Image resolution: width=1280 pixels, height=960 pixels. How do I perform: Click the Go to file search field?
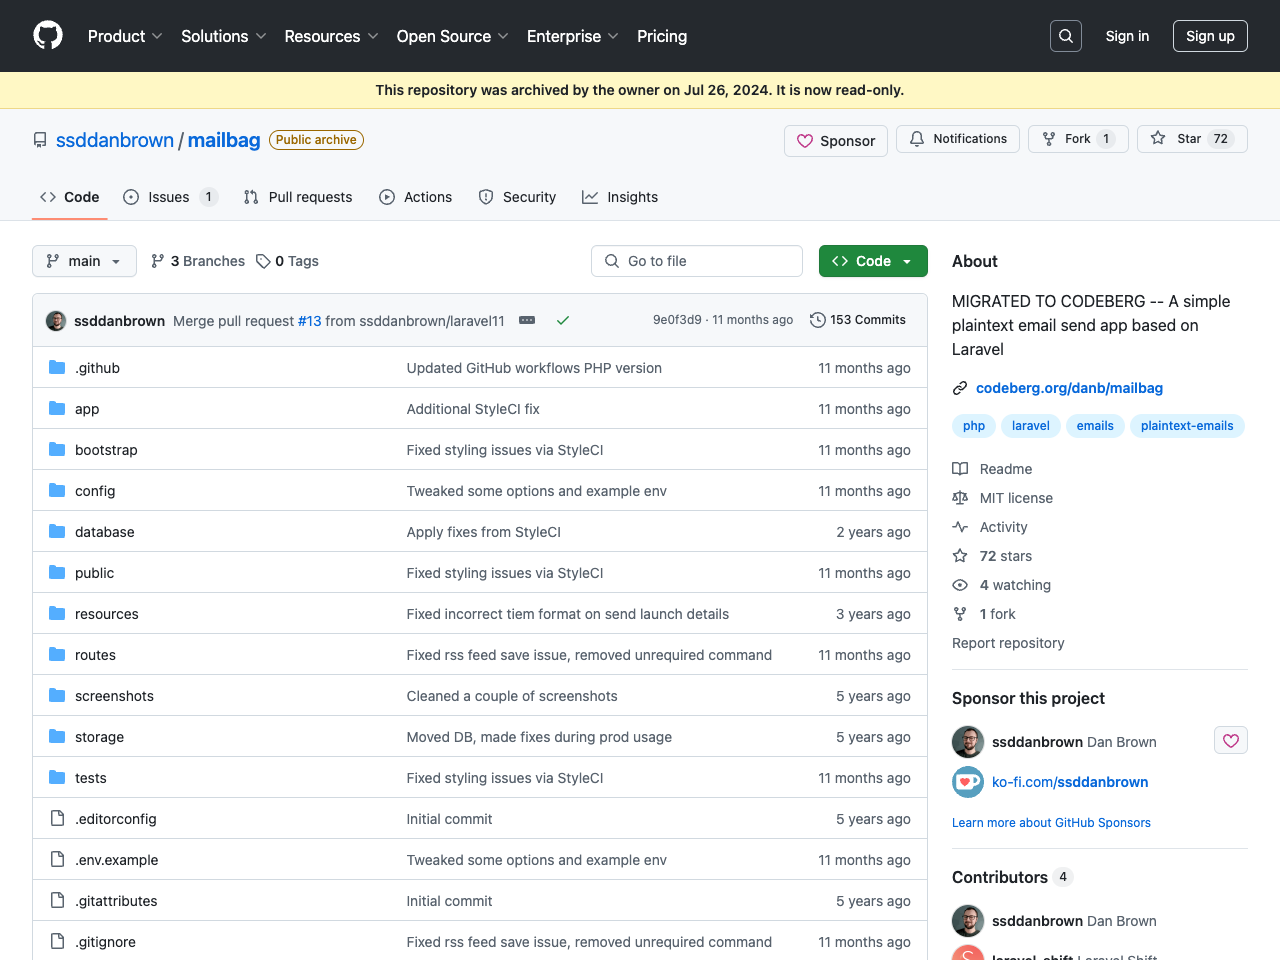tap(697, 261)
